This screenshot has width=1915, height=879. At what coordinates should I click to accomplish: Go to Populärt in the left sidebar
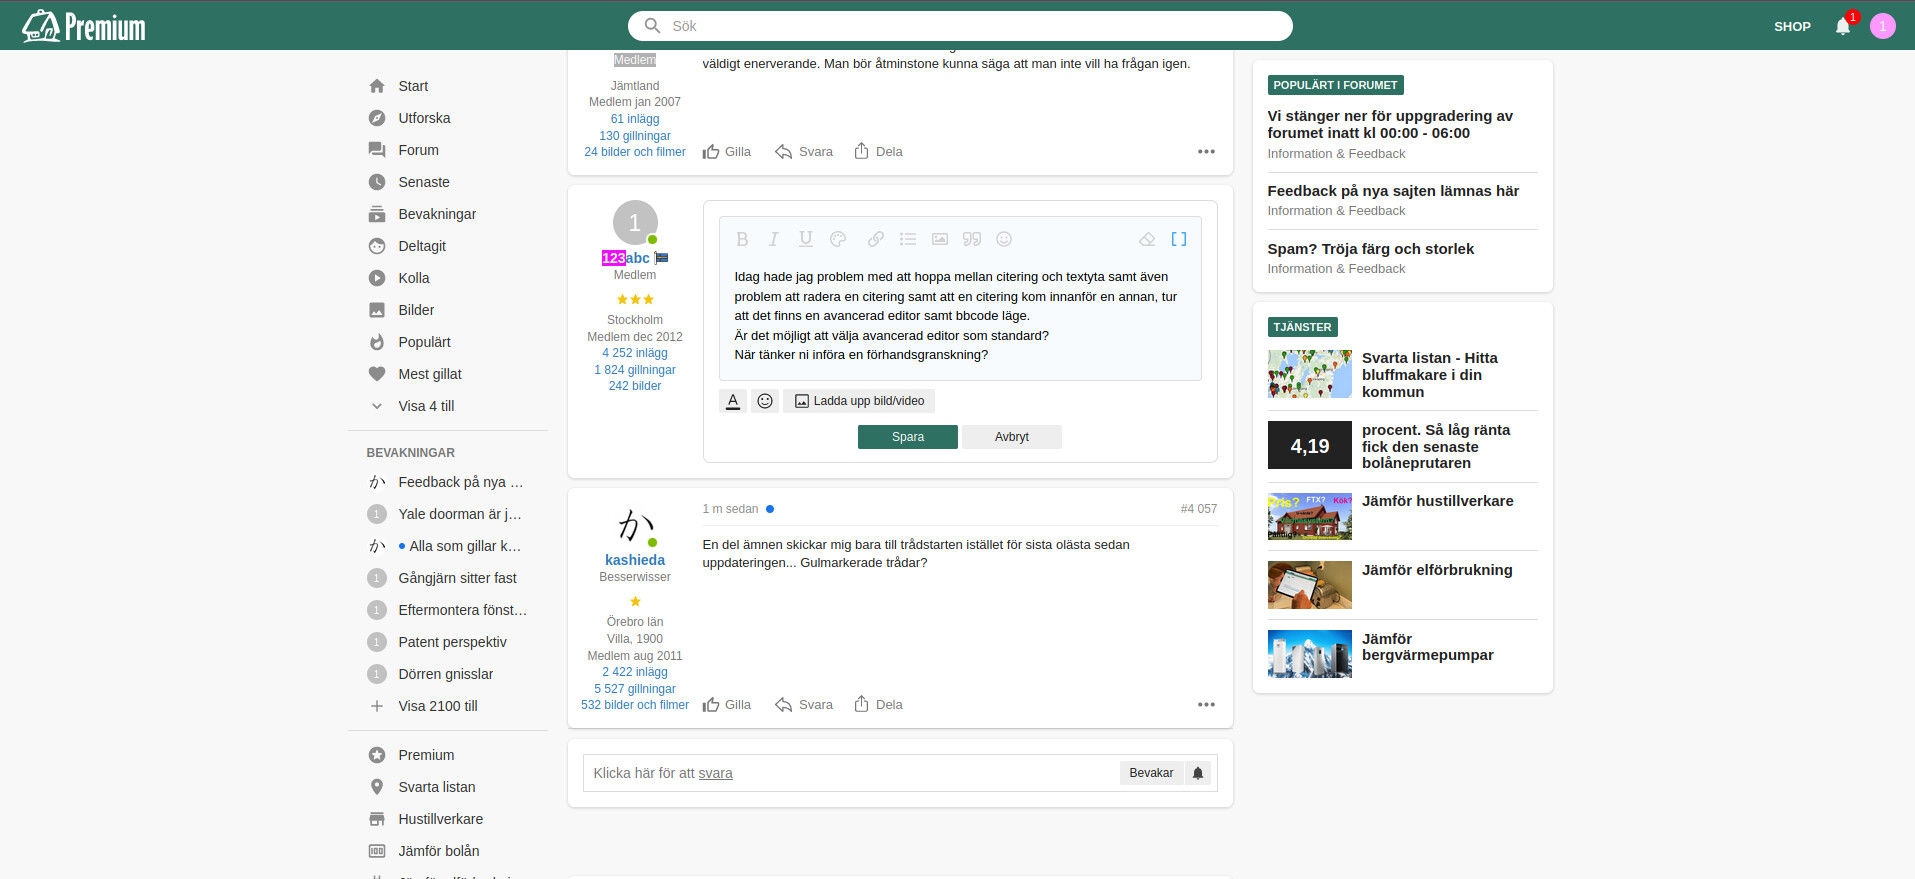[x=424, y=342]
